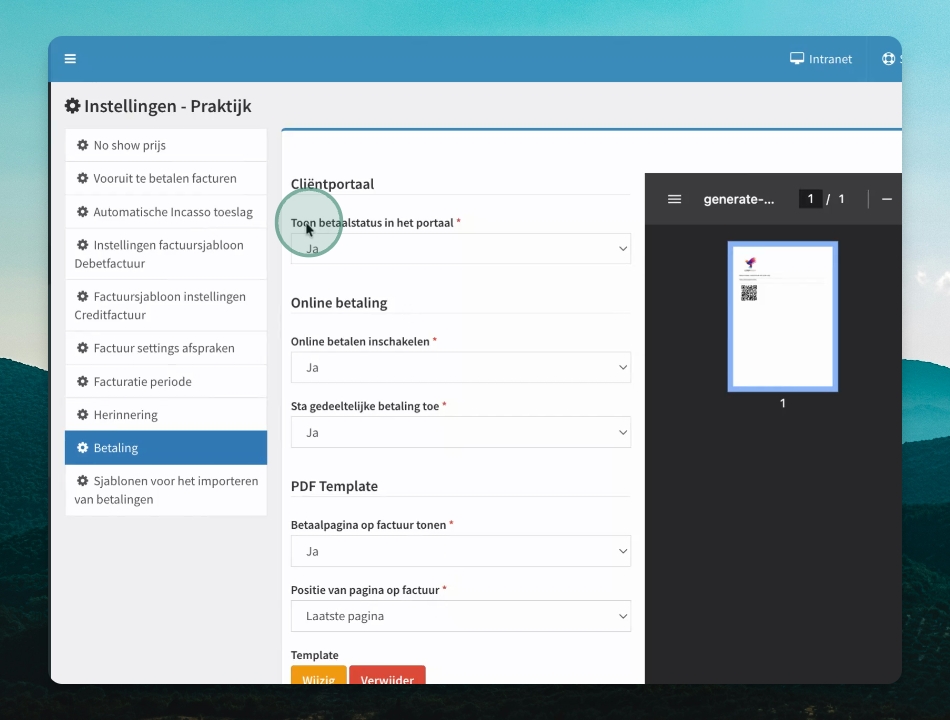
Task: Click the Intranet monitor icon
Action: pos(796,59)
